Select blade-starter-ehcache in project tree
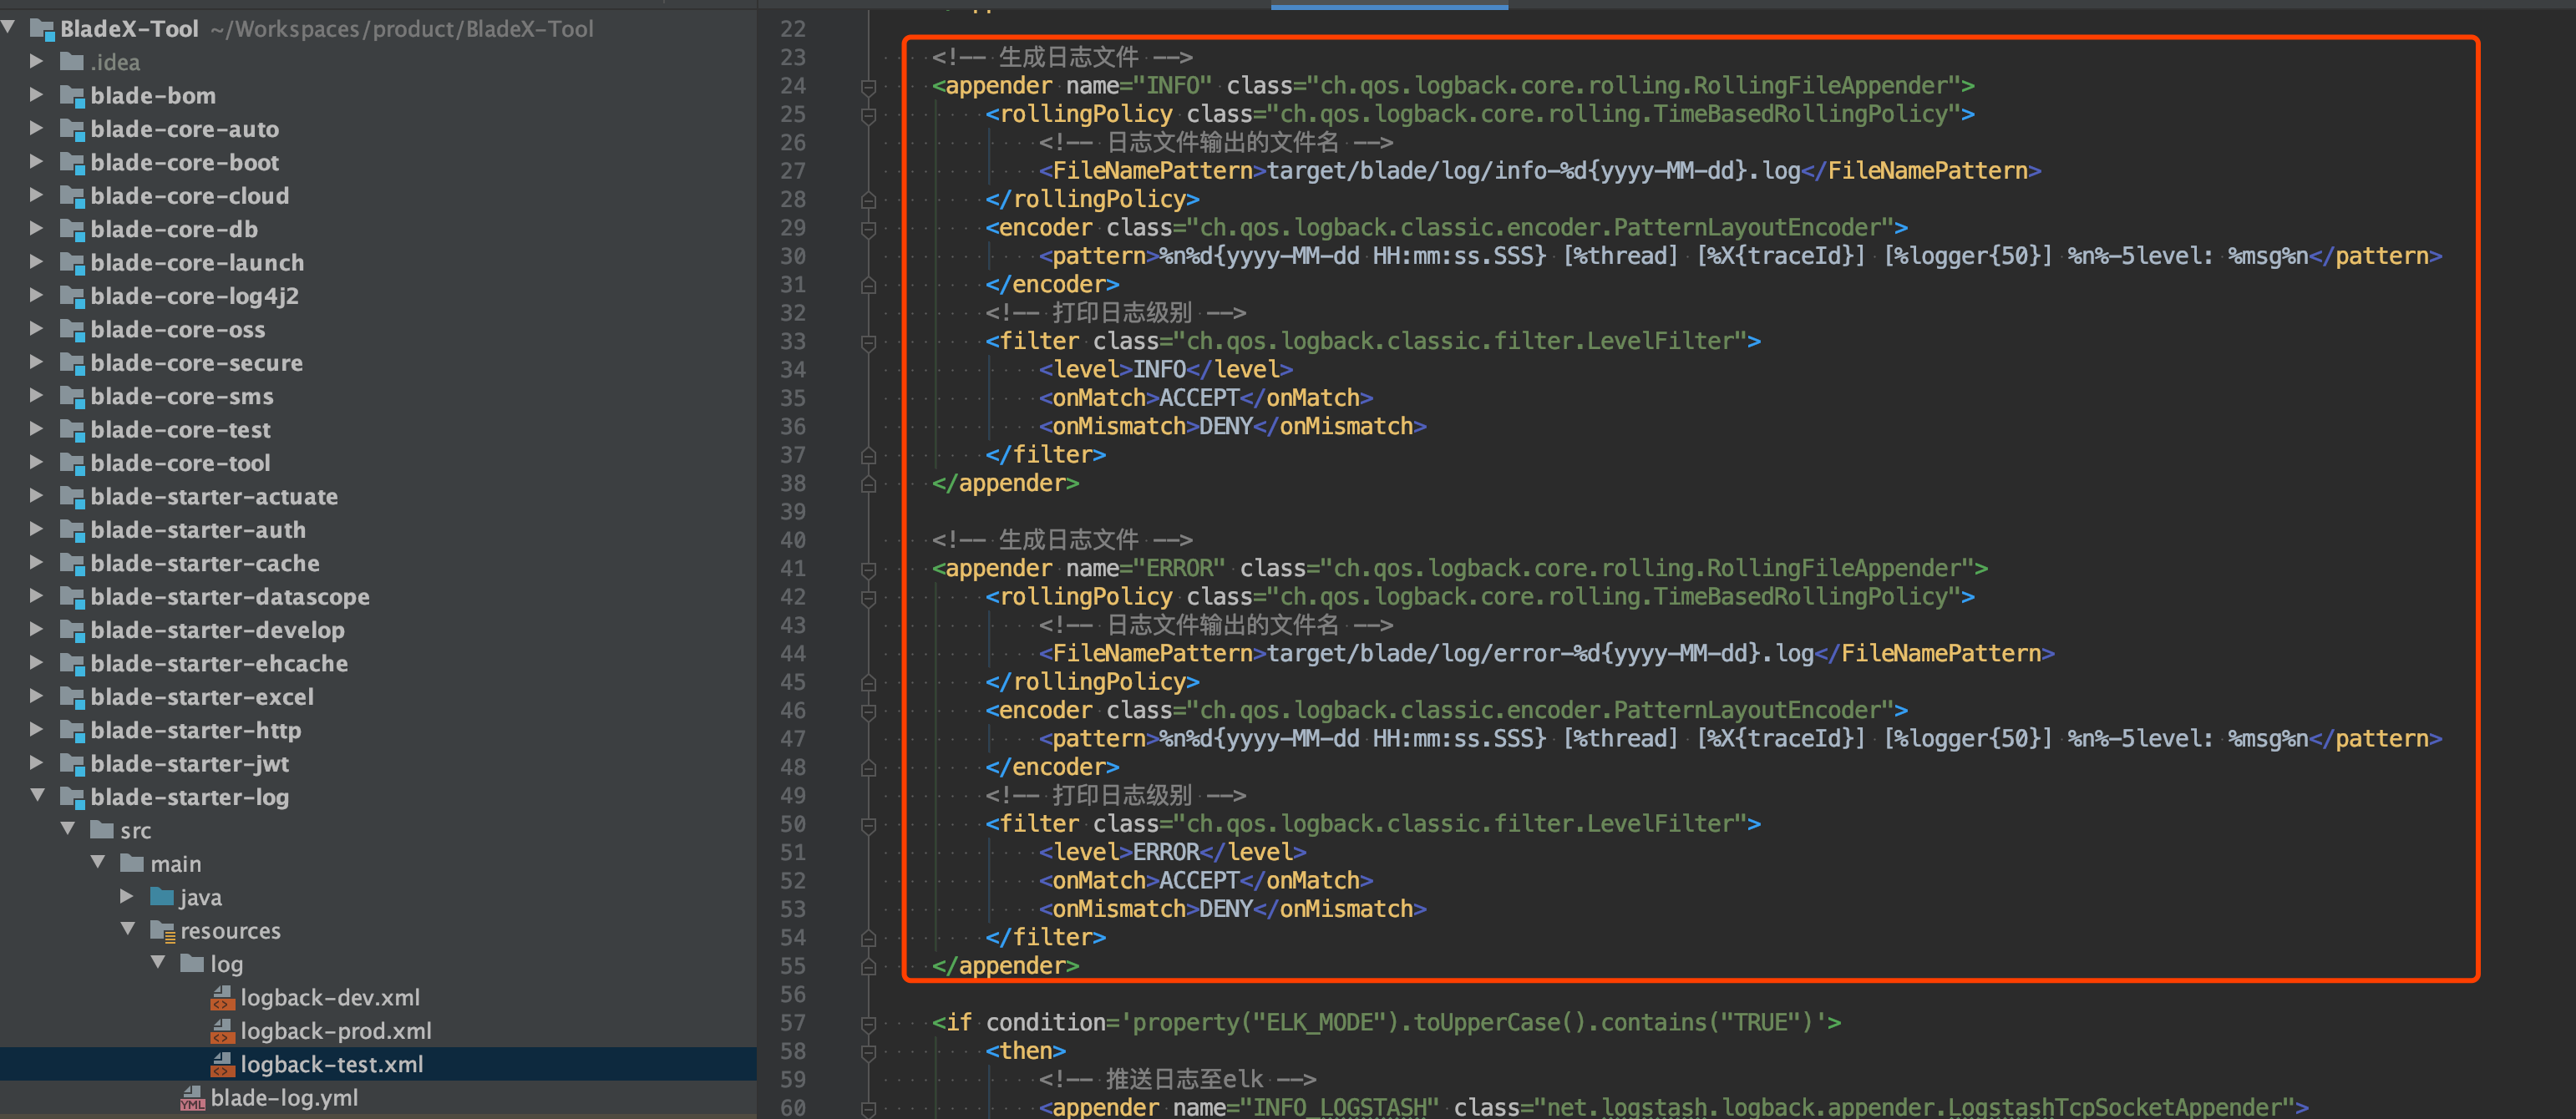The width and height of the screenshot is (2576, 1119). tap(219, 663)
